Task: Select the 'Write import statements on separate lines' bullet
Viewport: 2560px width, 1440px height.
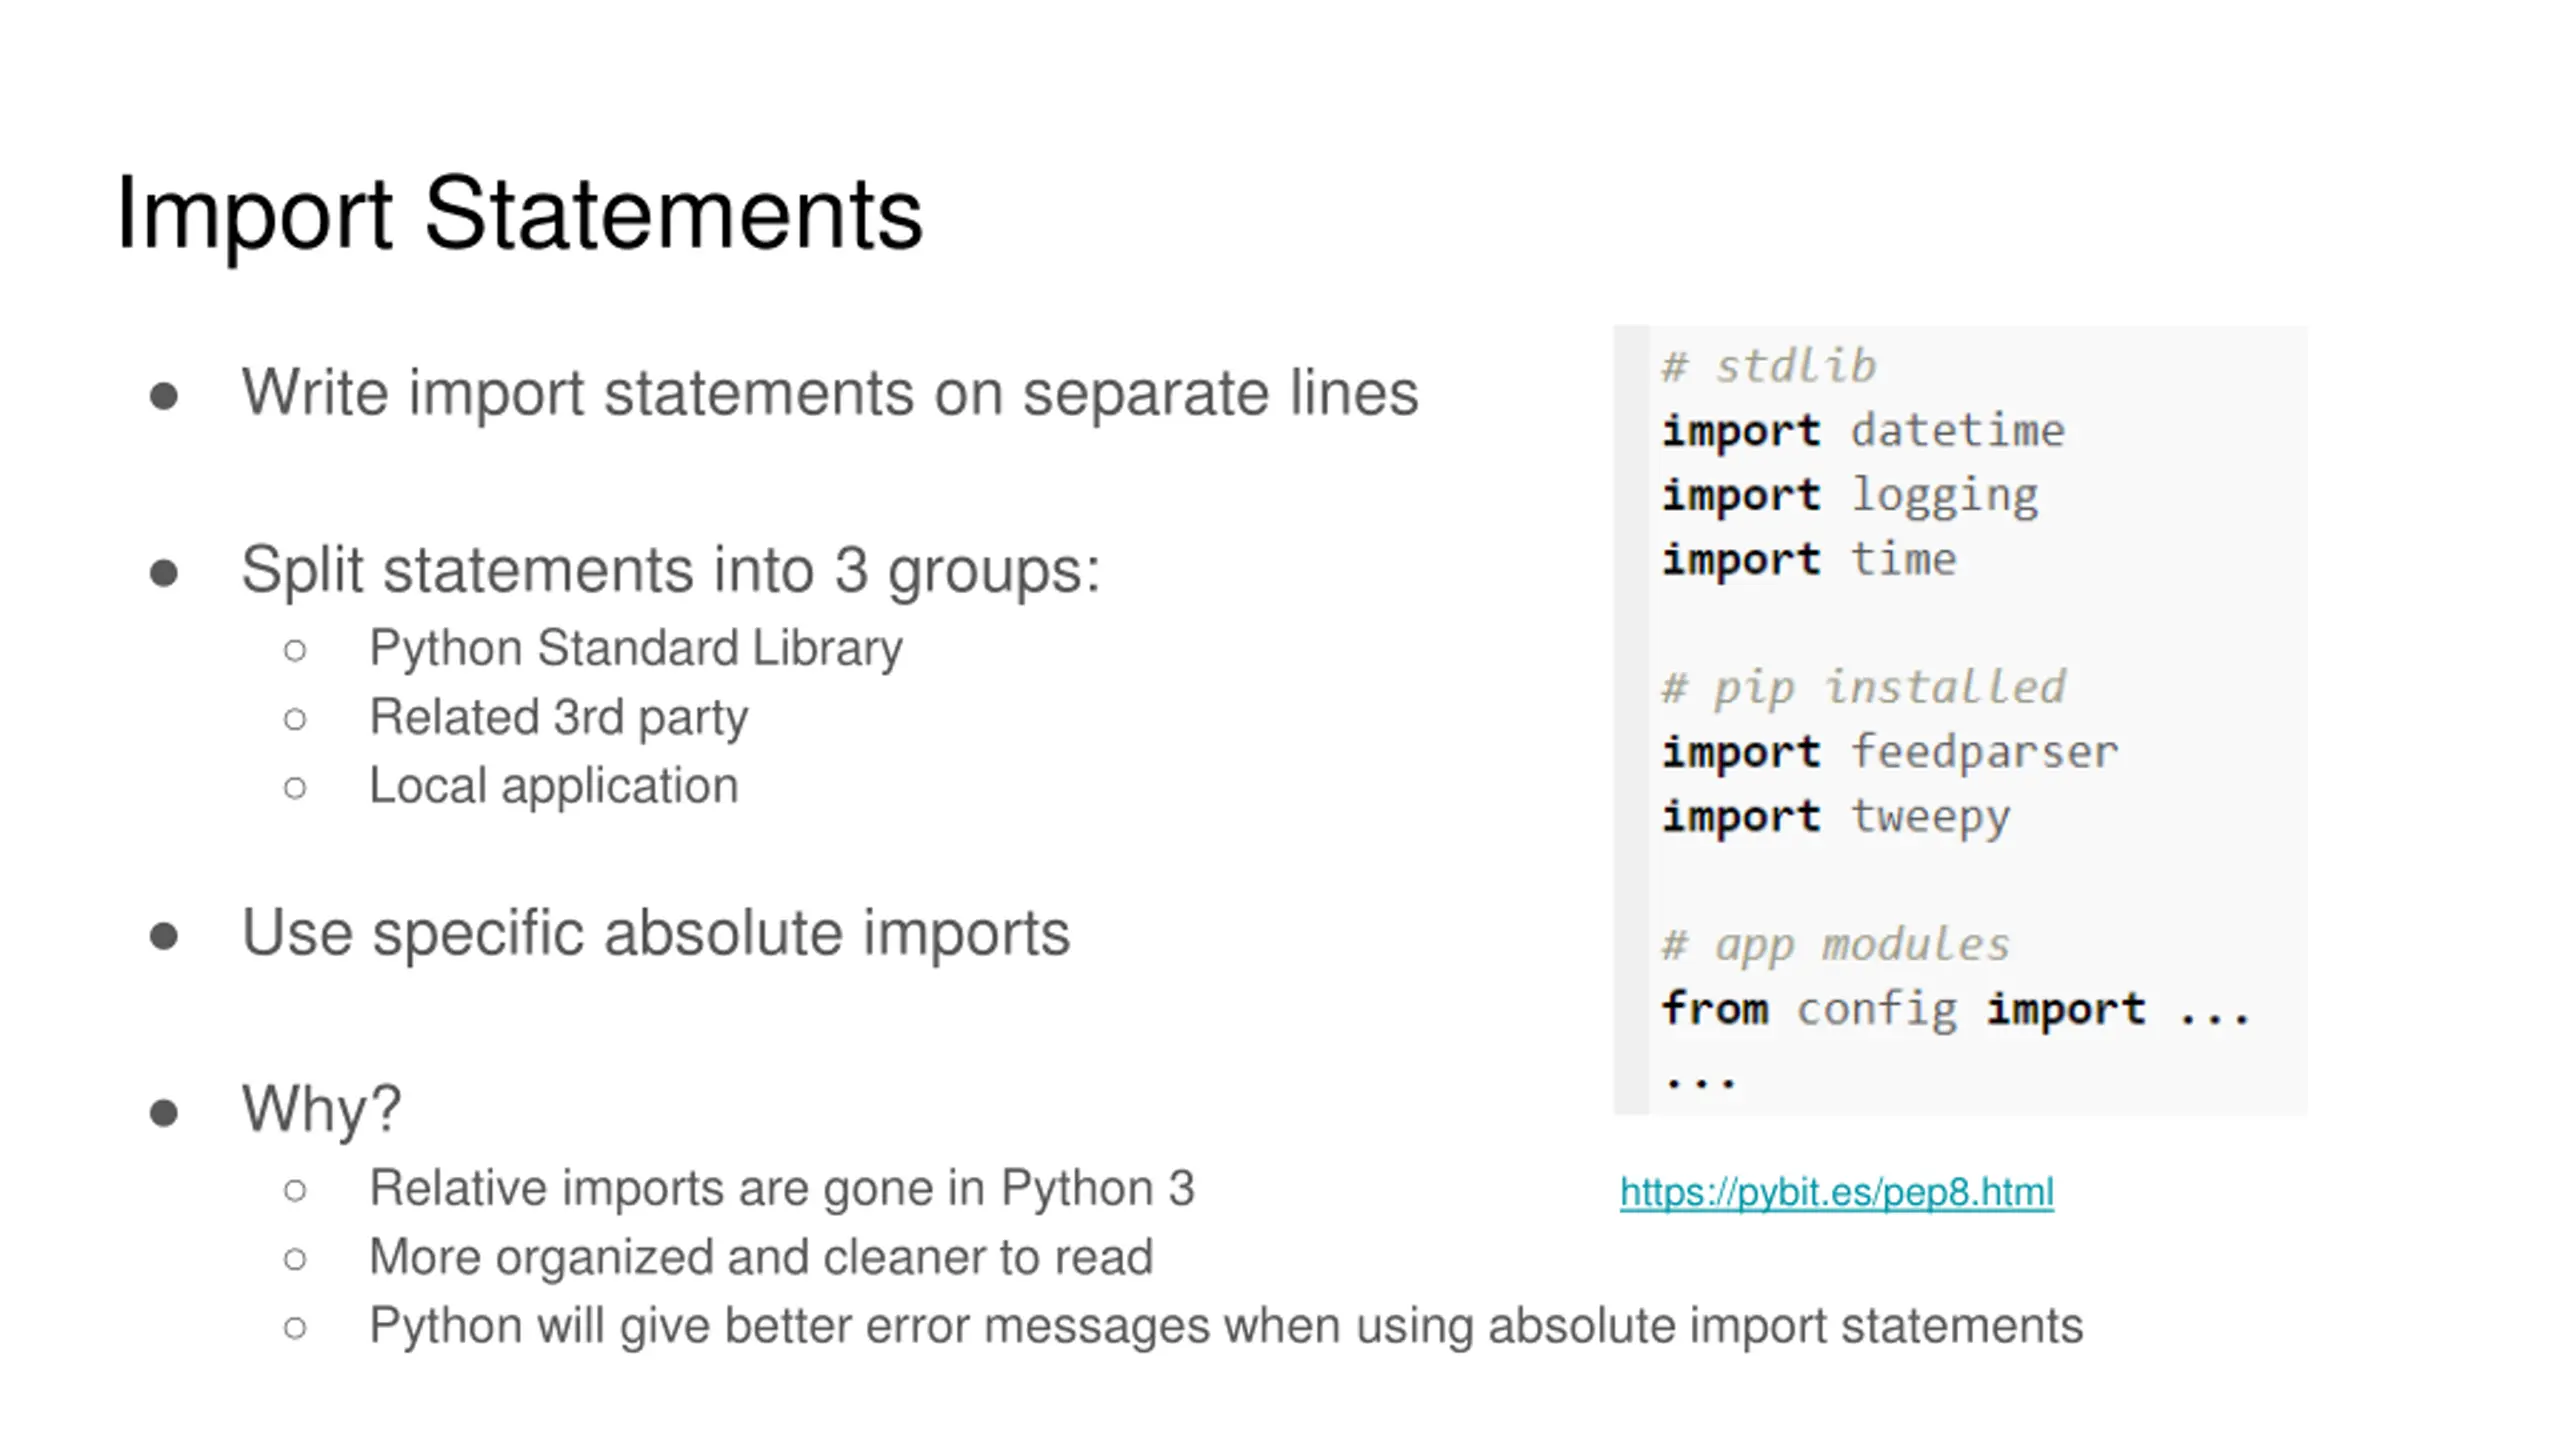Action: pos(830,392)
